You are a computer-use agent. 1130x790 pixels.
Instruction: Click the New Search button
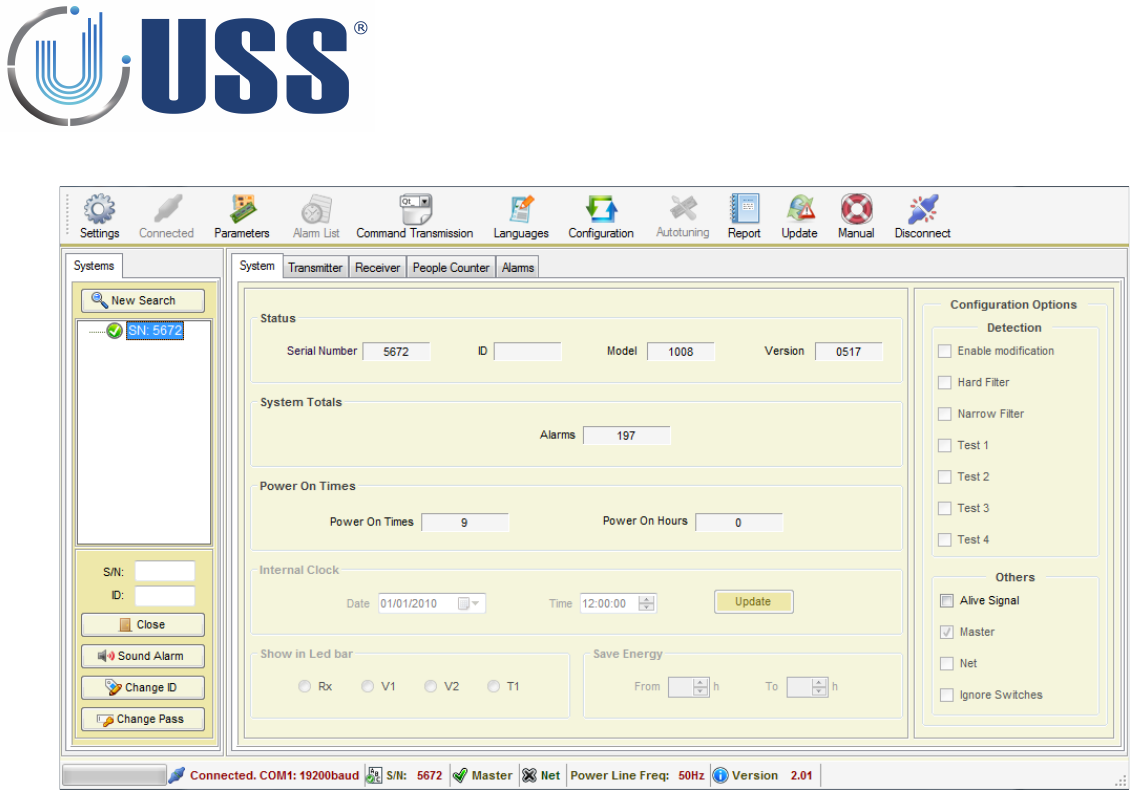click(143, 301)
